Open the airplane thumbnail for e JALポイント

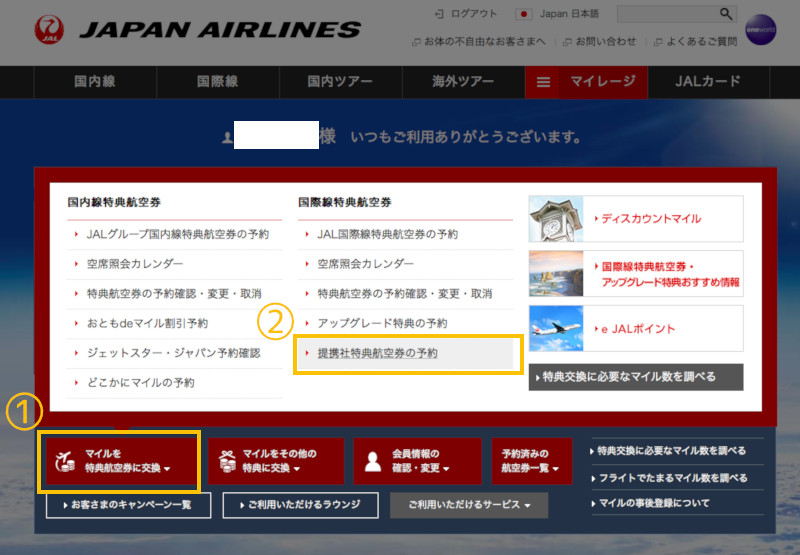click(556, 328)
